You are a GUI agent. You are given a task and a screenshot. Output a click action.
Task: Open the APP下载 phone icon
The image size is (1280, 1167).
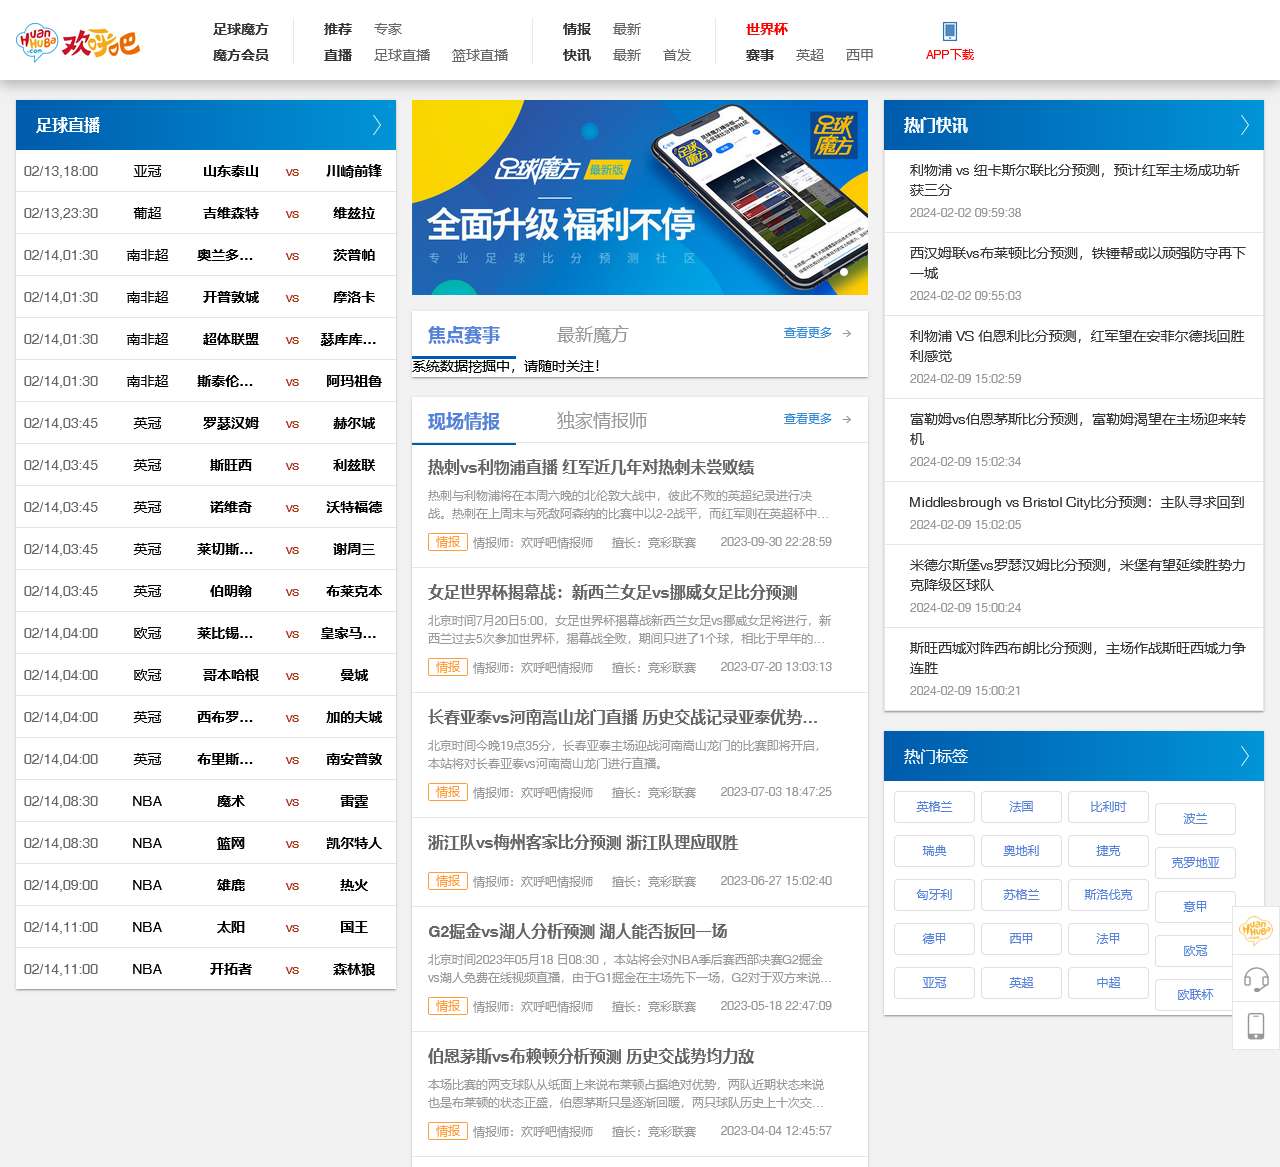click(x=950, y=31)
